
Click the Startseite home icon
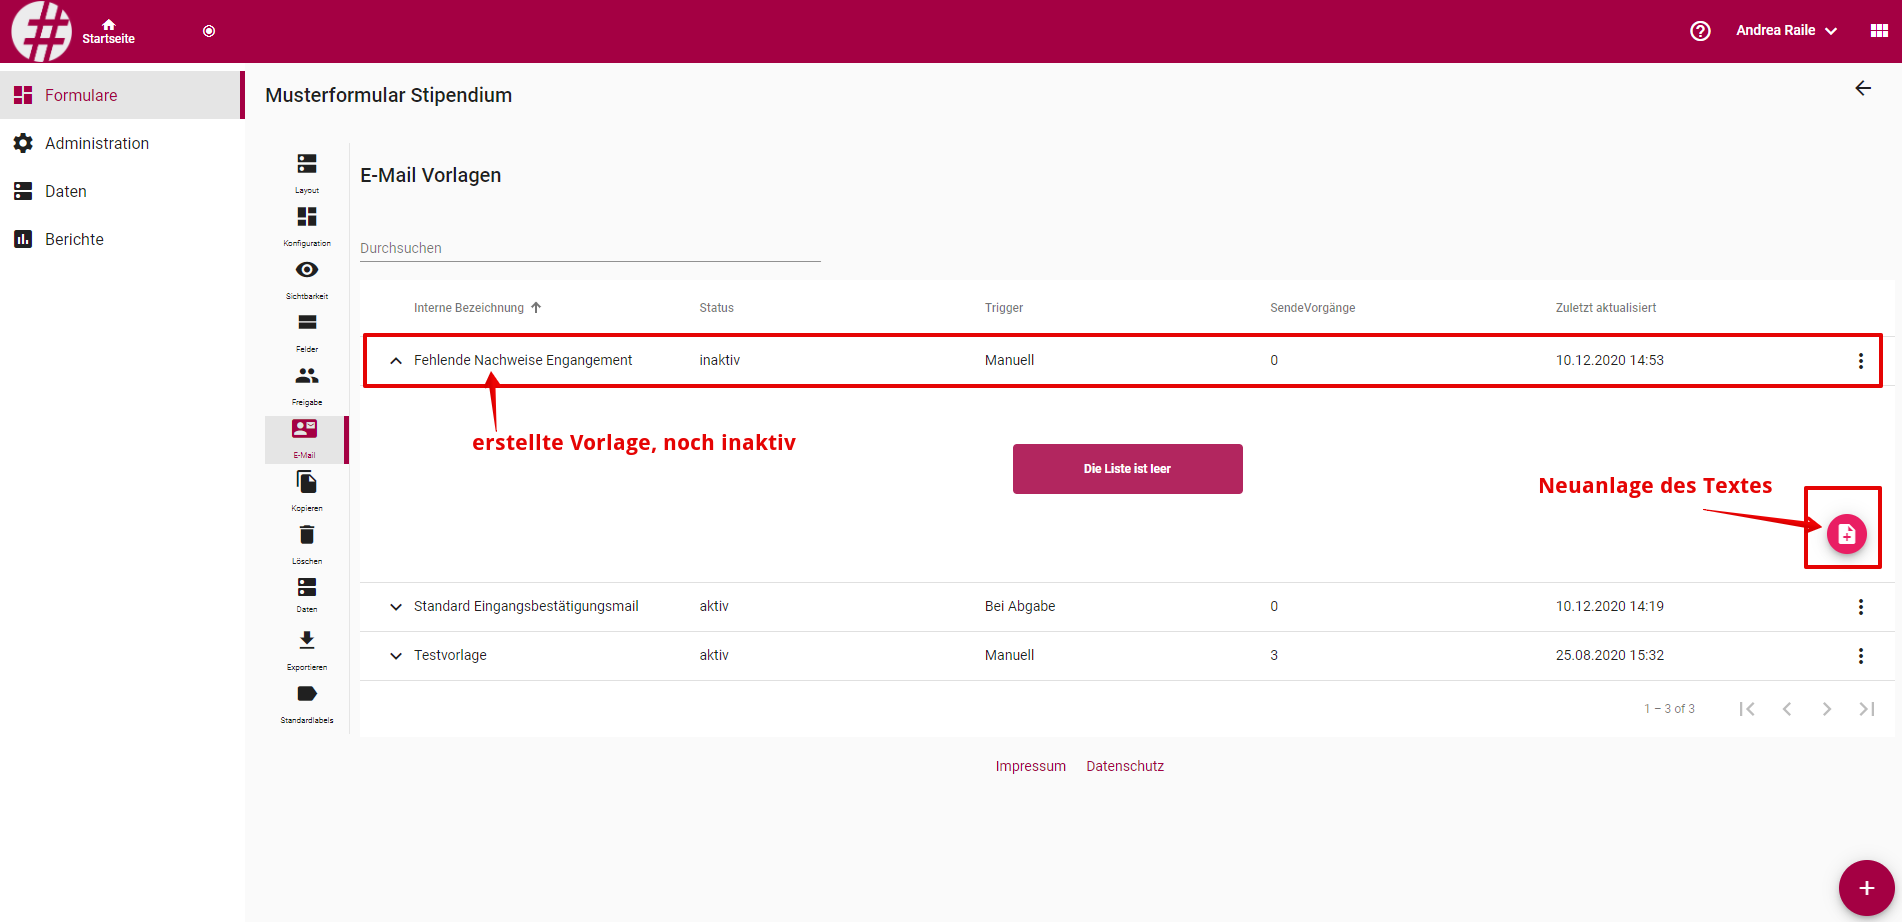click(108, 25)
